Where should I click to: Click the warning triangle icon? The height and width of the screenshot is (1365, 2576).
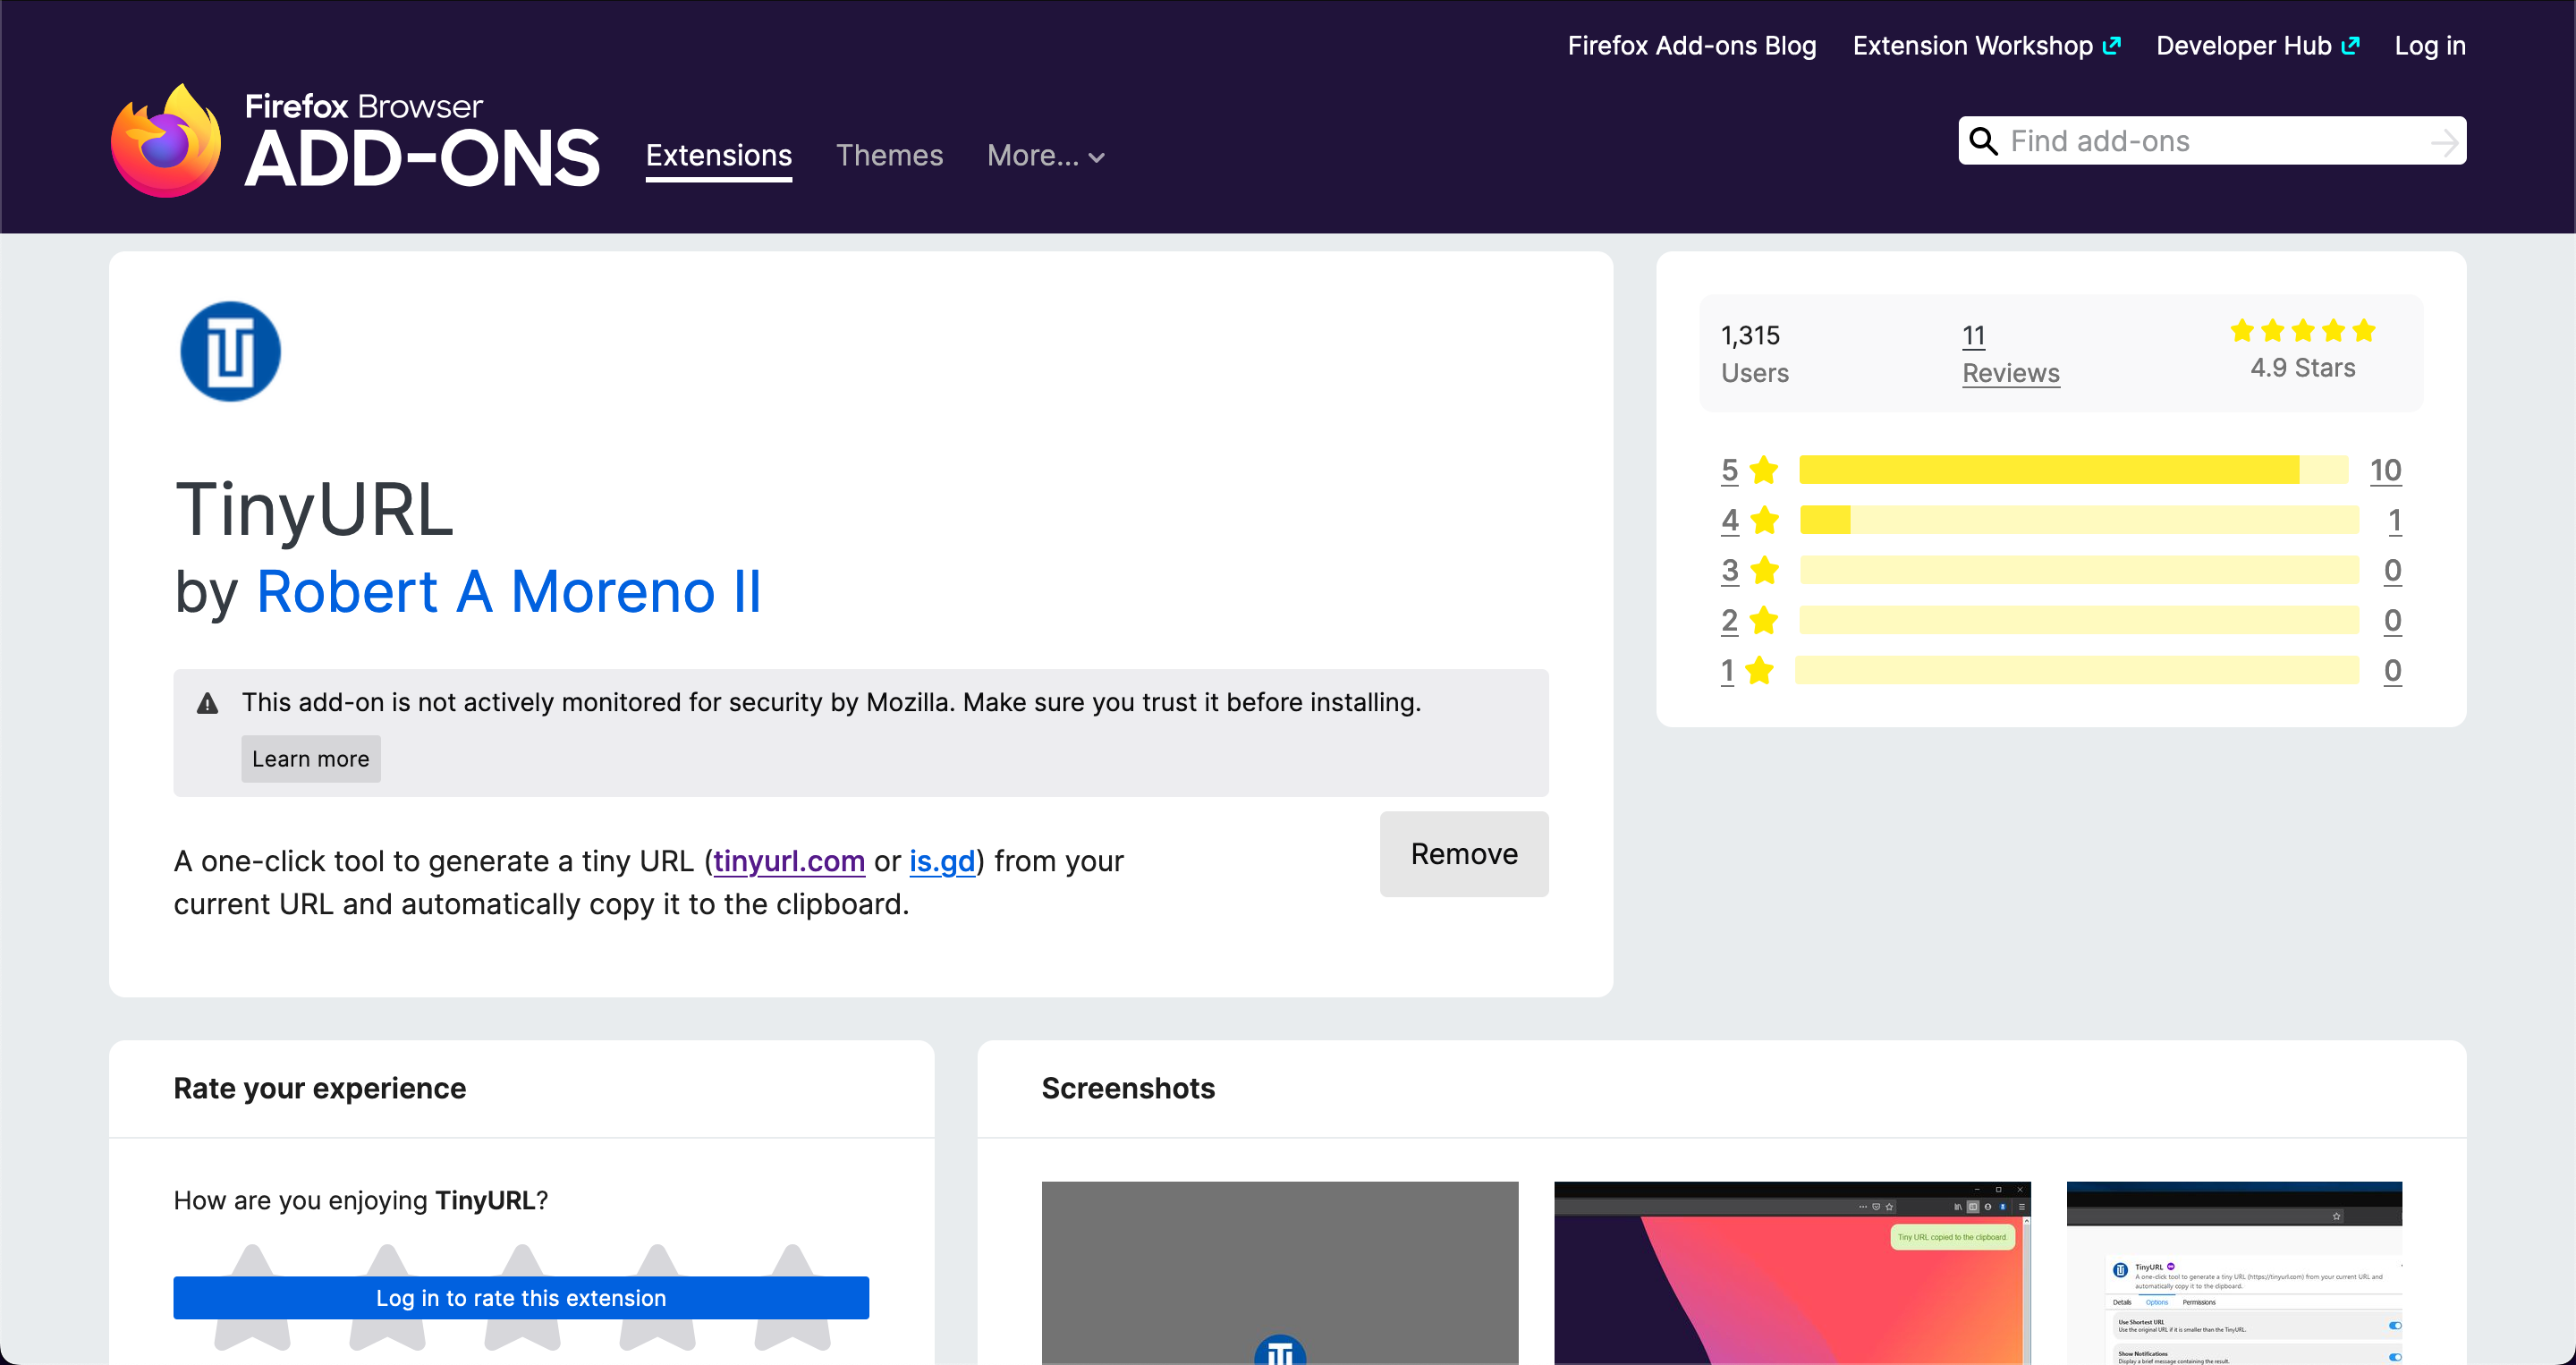tap(207, 703)
